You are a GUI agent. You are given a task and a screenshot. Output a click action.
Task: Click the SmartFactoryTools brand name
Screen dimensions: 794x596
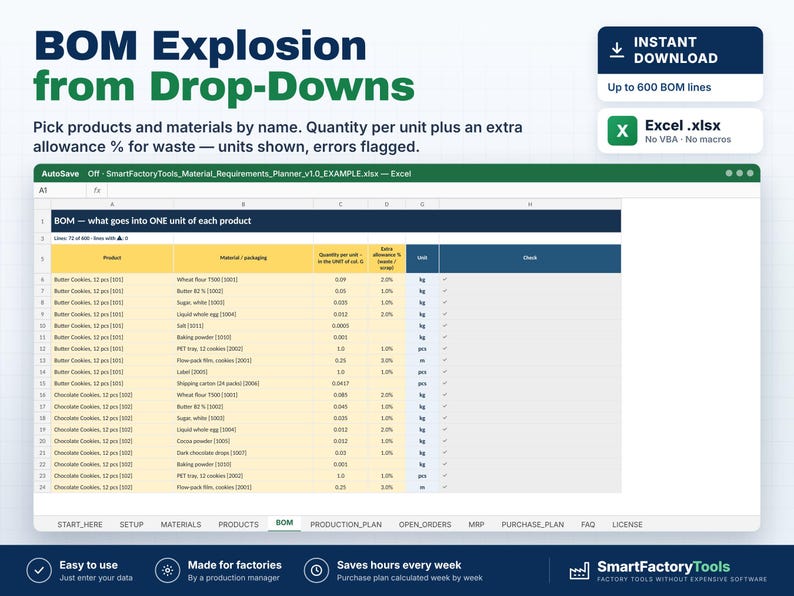(x=663, y=567)
